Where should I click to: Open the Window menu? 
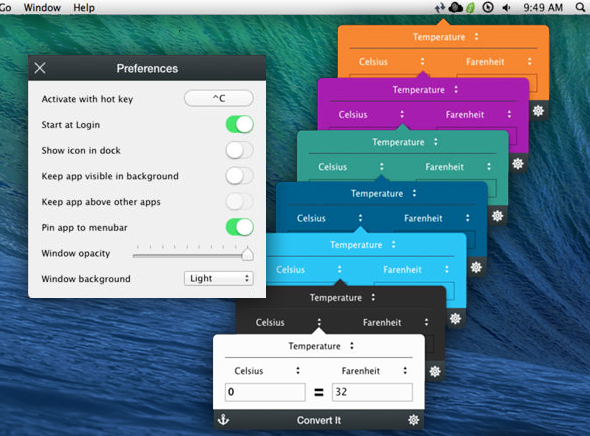point(42,8)
